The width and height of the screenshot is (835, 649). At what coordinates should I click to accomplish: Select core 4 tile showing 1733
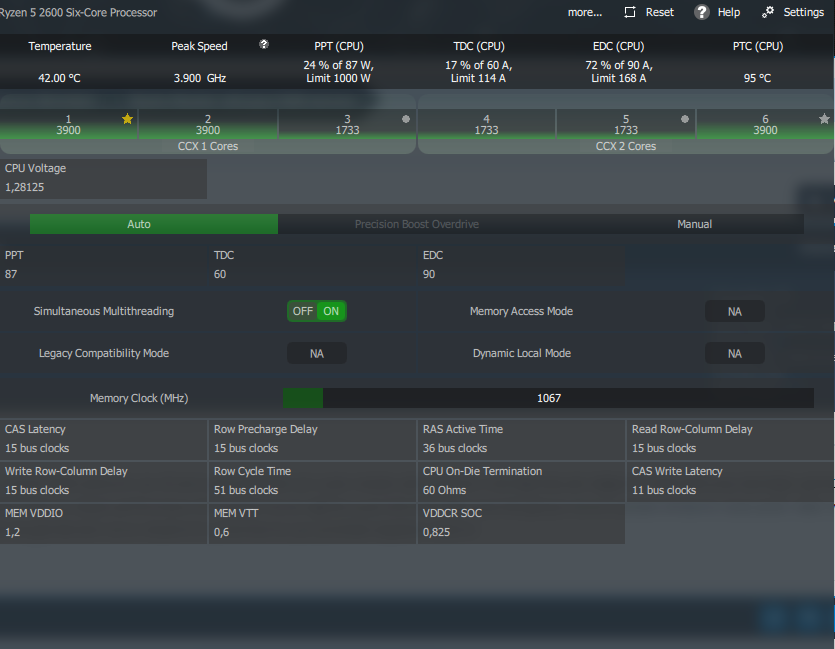pos(486,125)
